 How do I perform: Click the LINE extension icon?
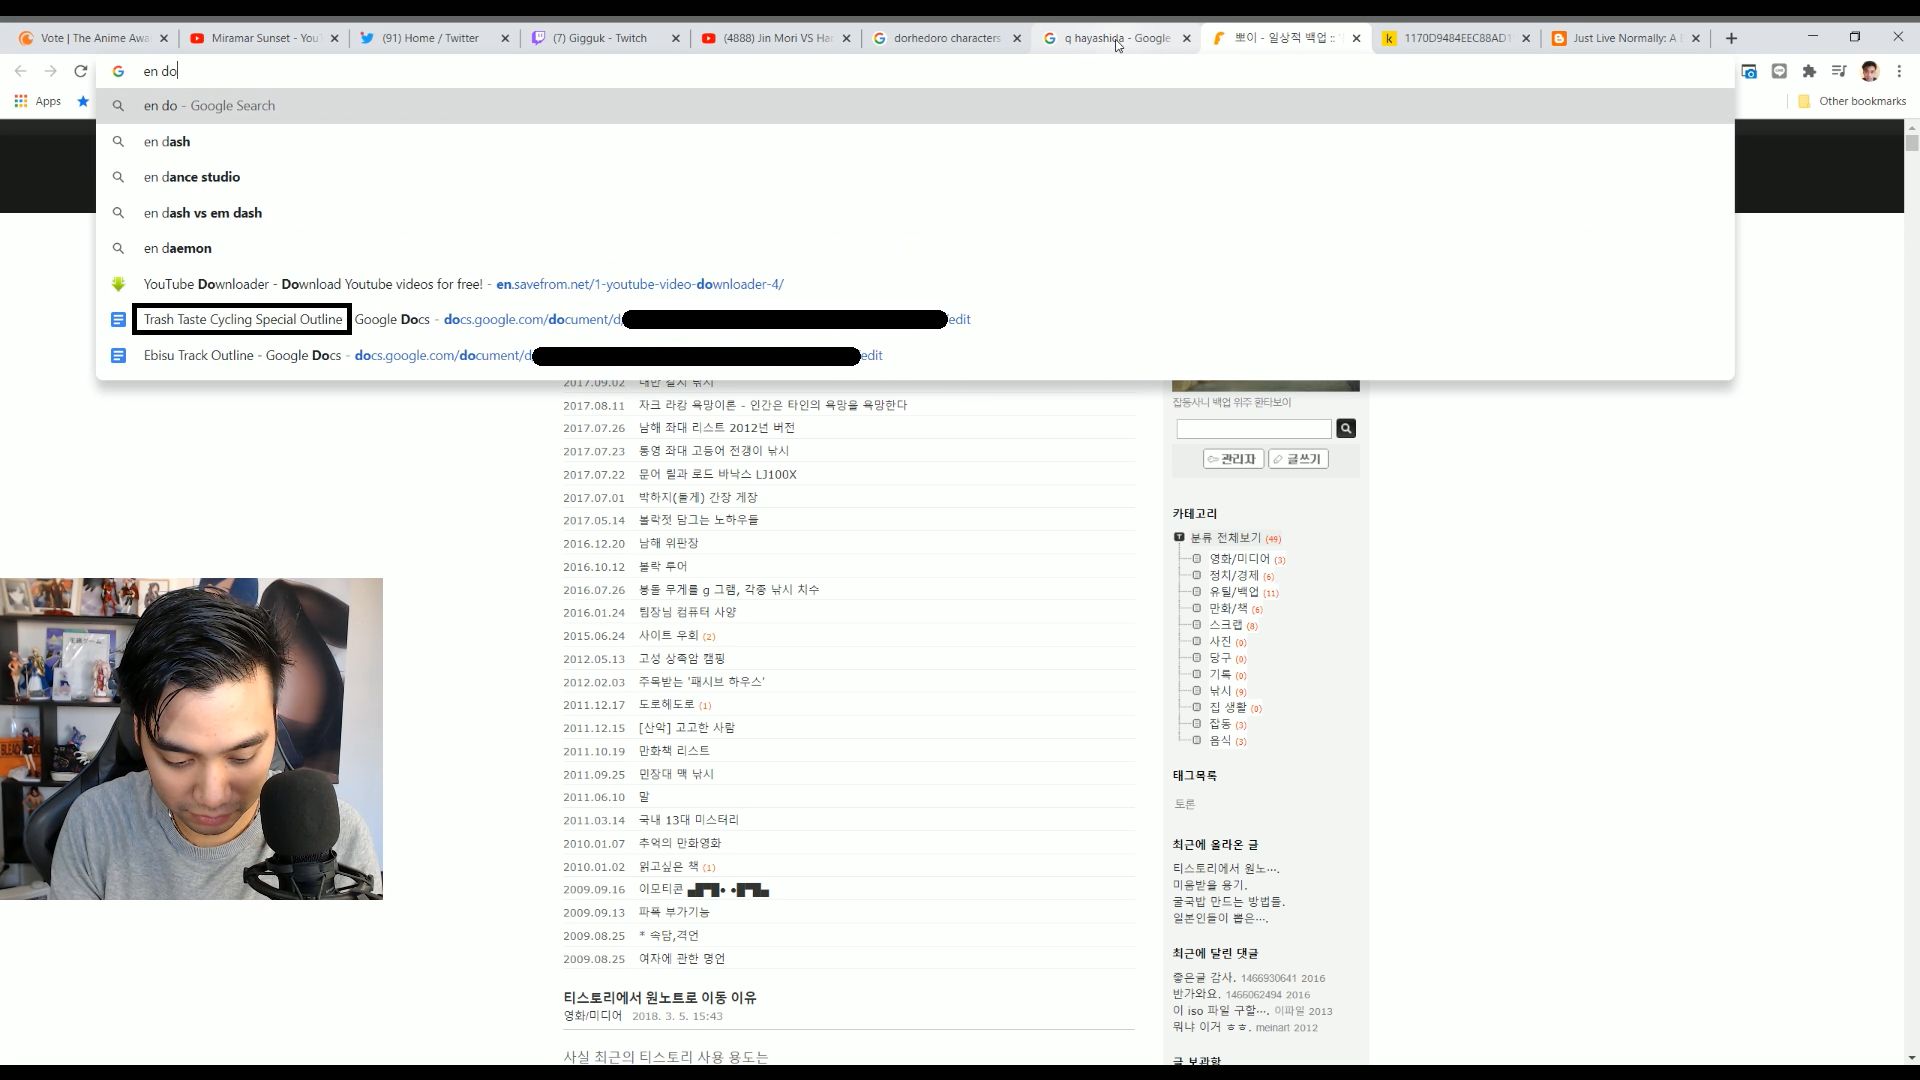(x=1779, y=71)
